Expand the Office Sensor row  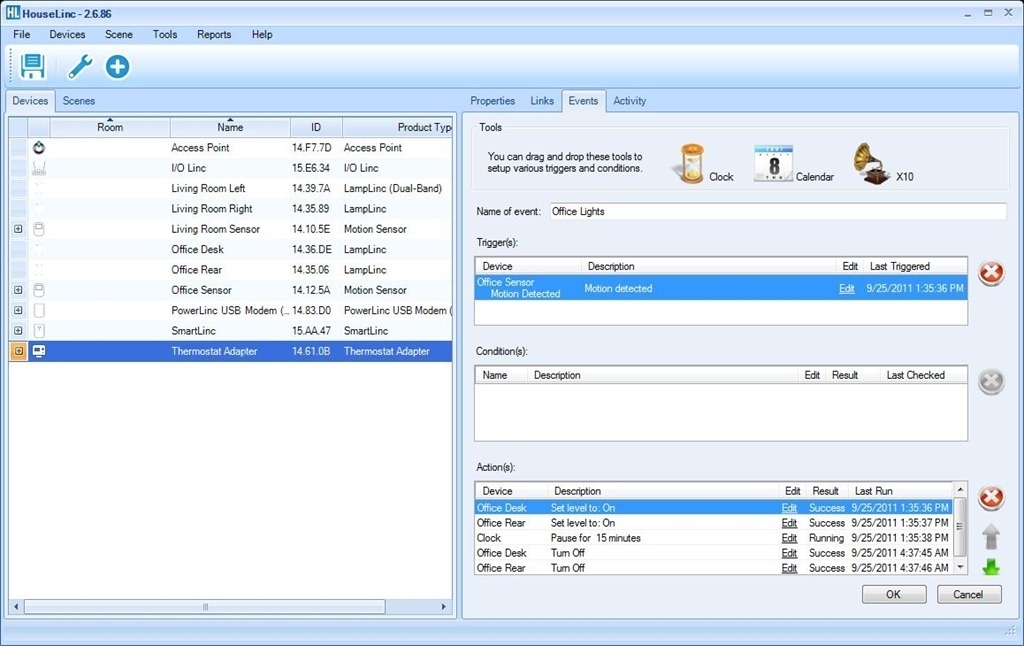(18, 289)
